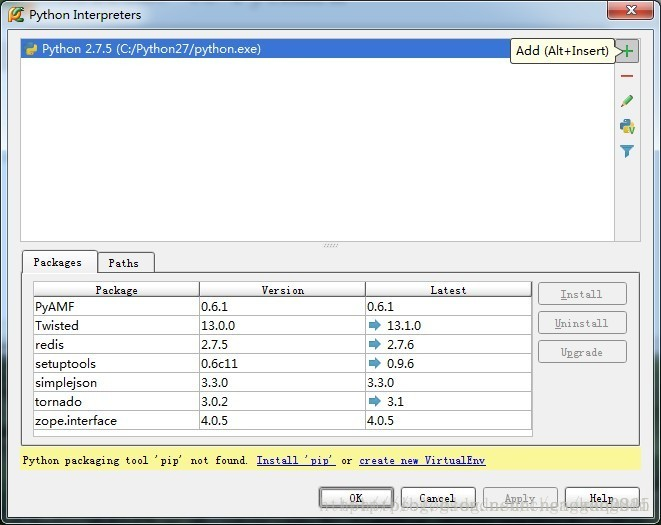The width and height of the screenshot is (661, 525).
Task: Select the setuptools package row
Action: tap(282, 363)
